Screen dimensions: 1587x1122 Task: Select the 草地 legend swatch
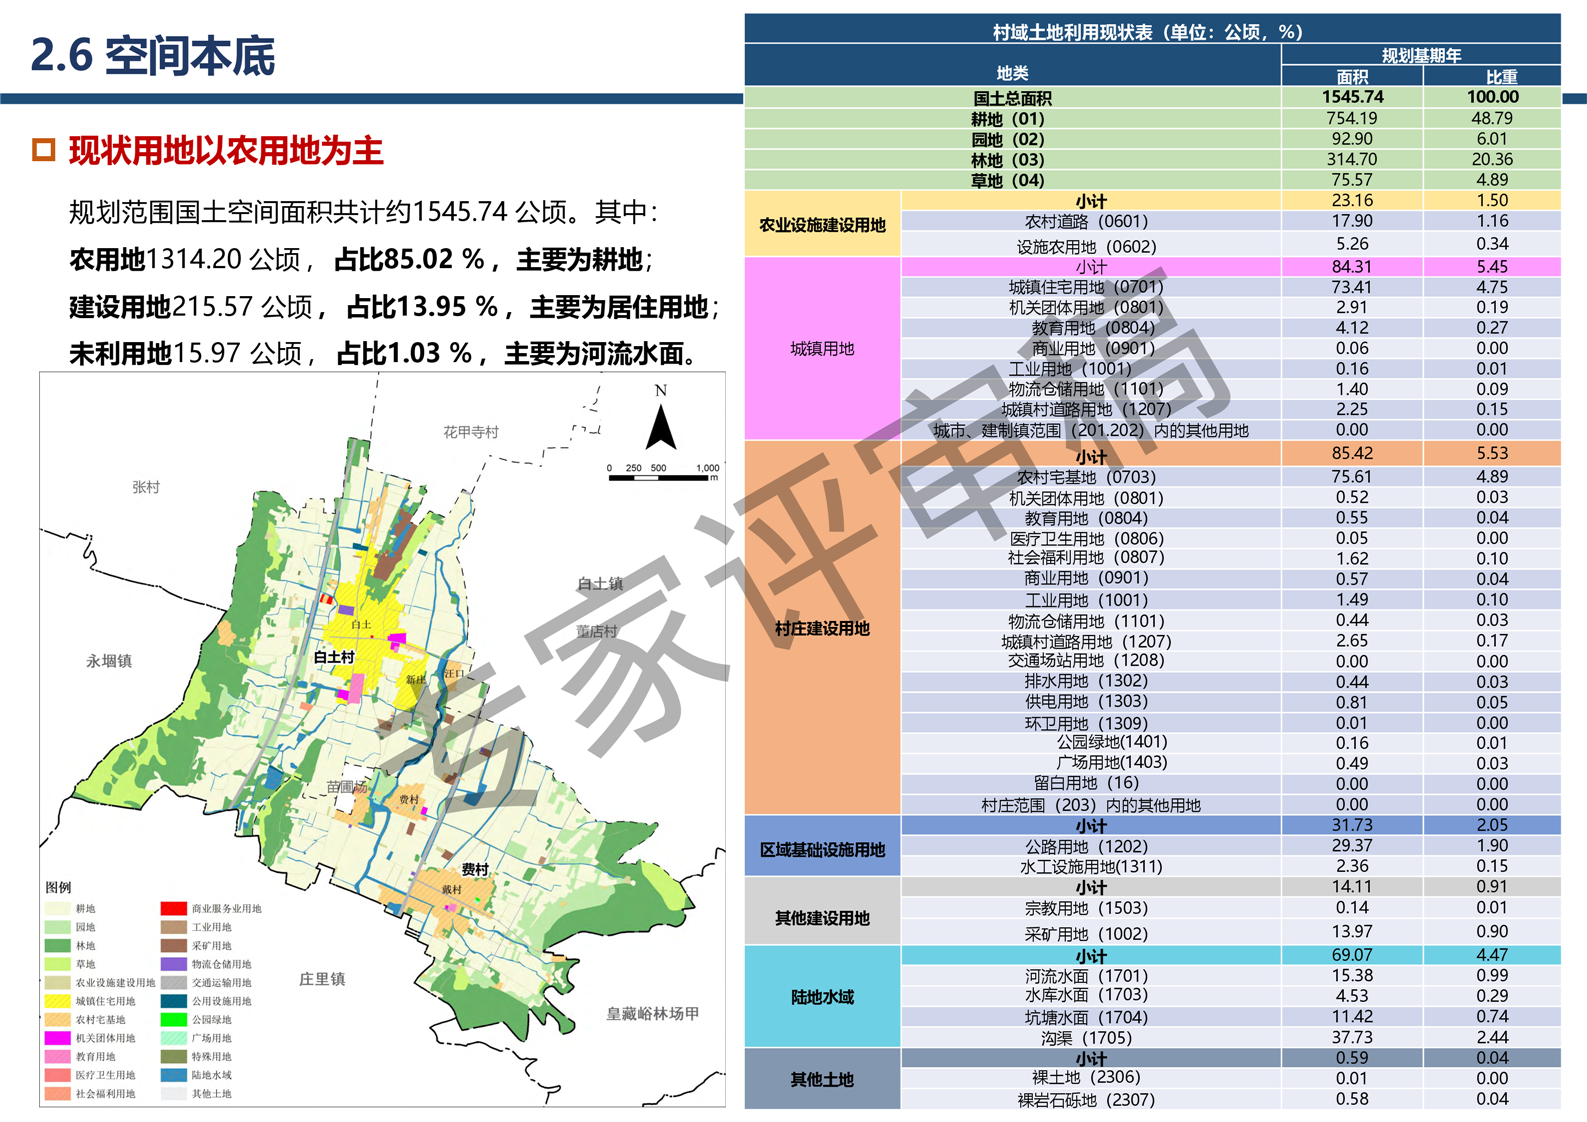tap(57, 964)
